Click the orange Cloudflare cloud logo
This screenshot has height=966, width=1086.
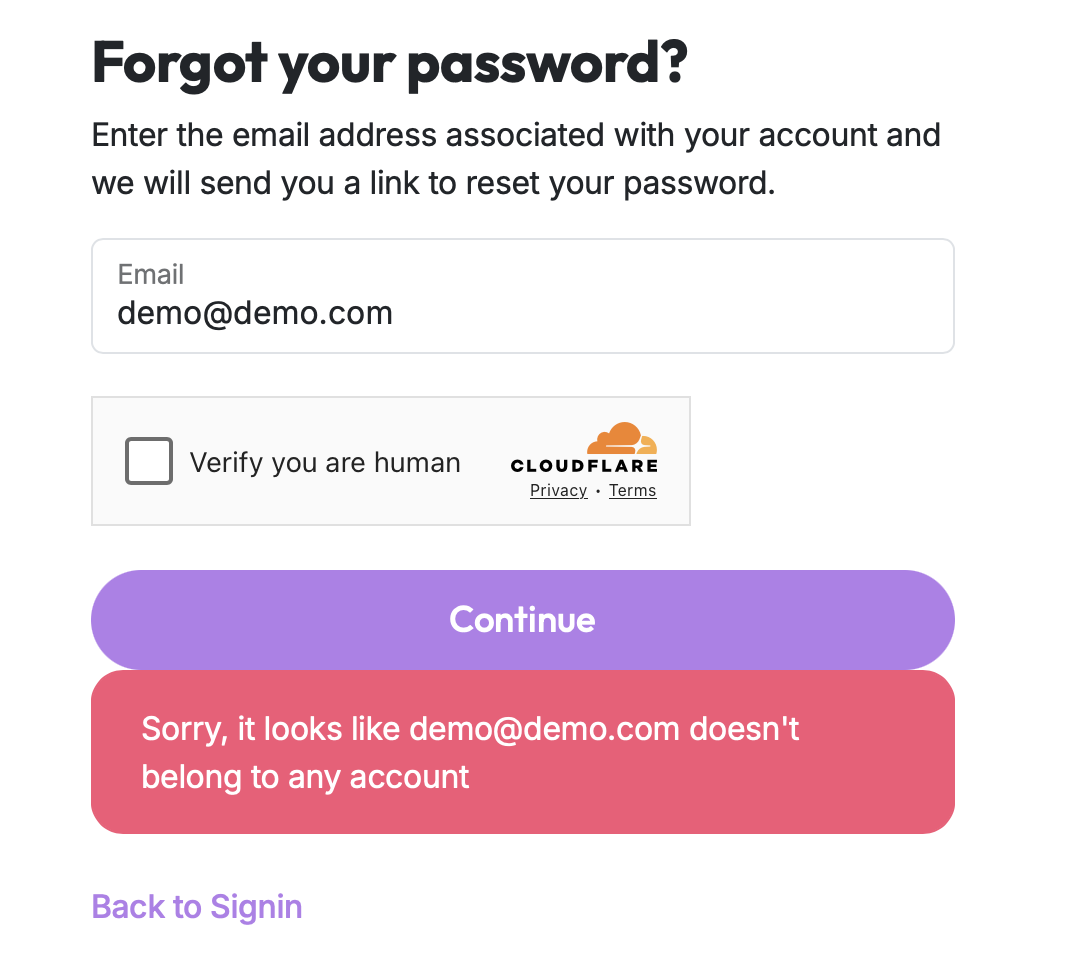coord(622,438)
